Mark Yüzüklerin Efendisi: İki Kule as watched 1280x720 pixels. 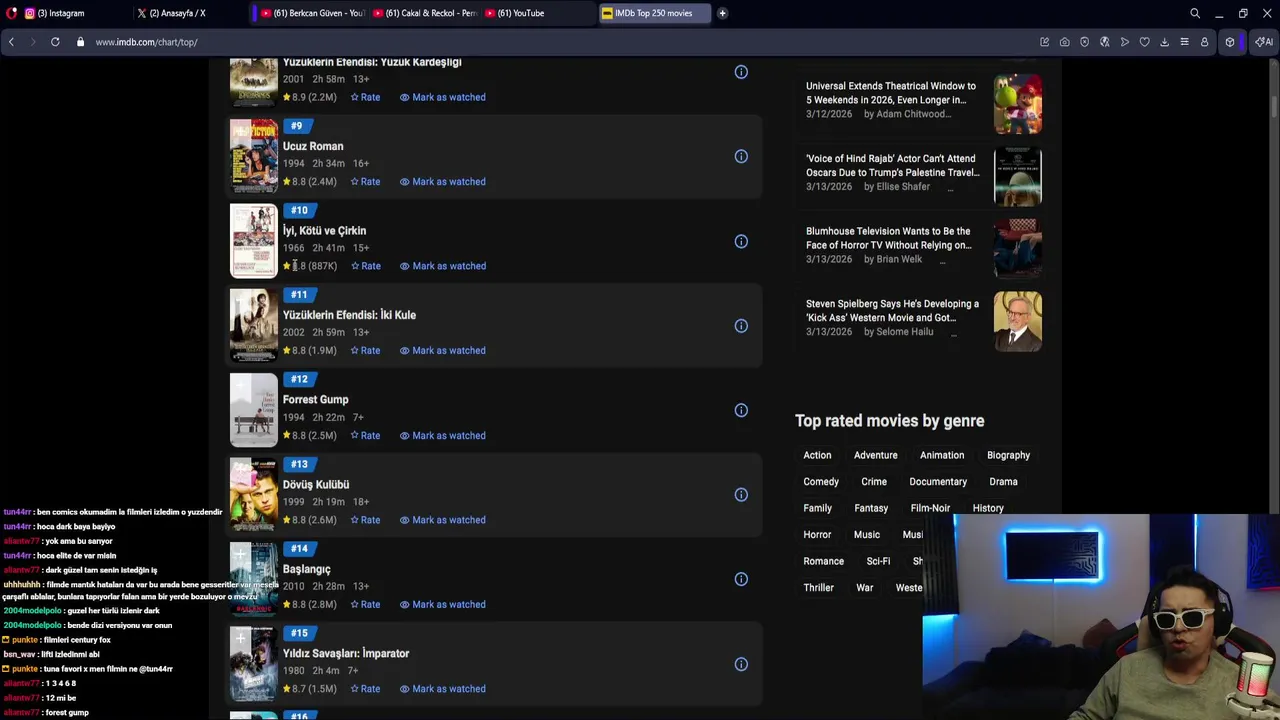(442, 351)
